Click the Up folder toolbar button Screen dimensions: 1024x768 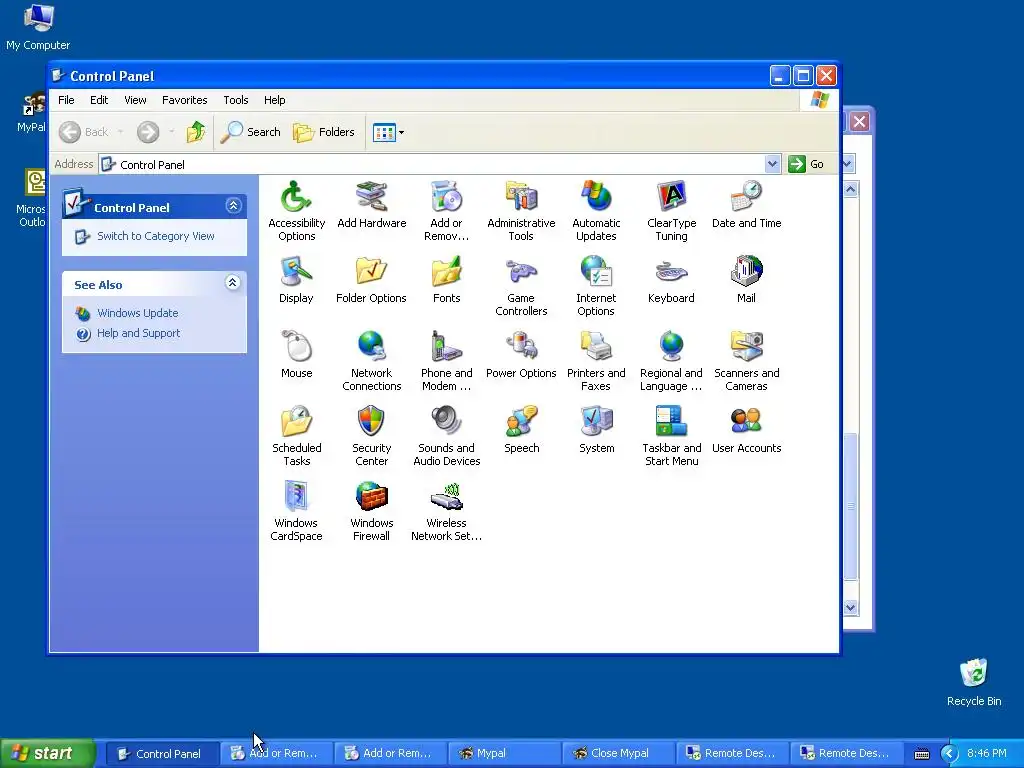pyautogui.click(x=195, y=132)
